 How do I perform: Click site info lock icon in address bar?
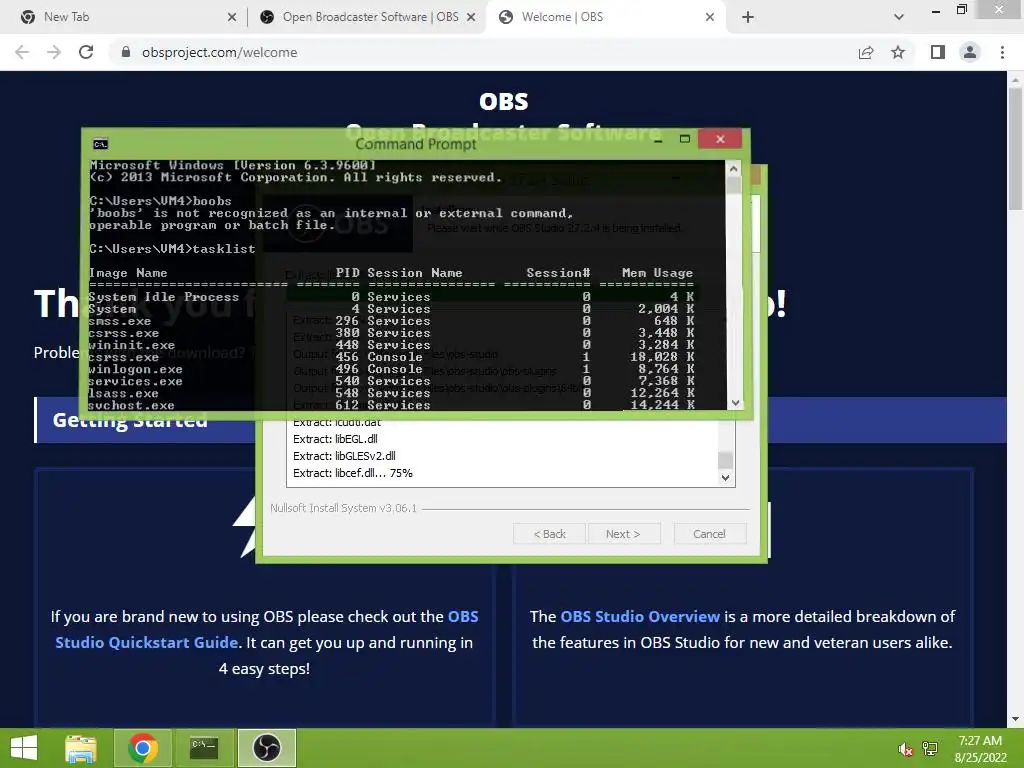point(126,52)
